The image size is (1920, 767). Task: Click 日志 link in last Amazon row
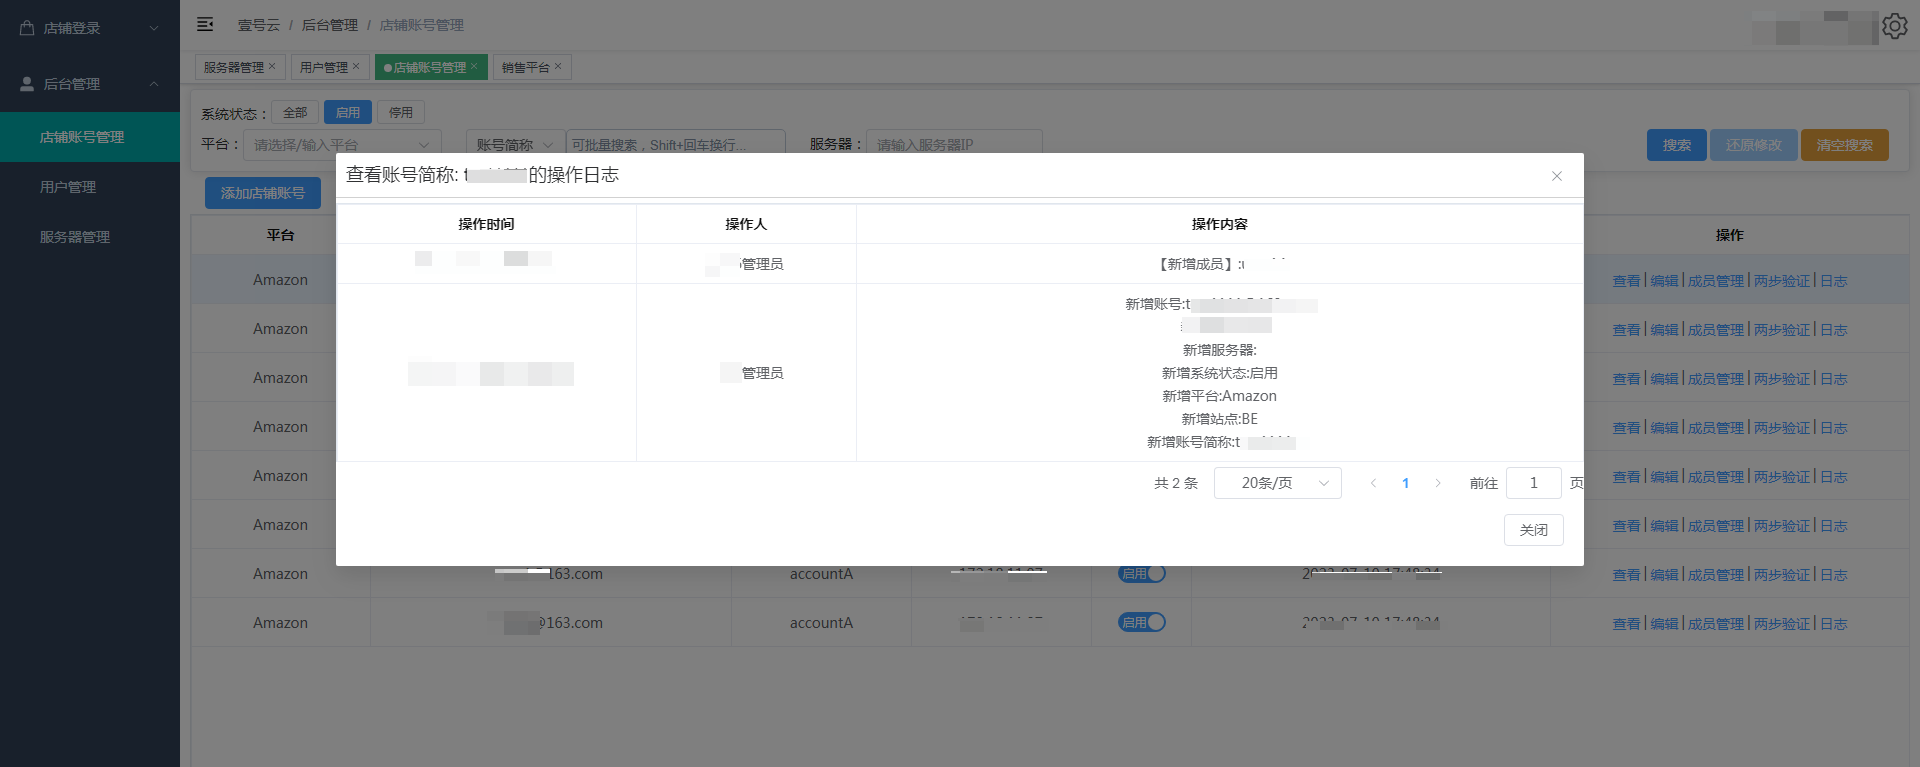[1834, 624]
